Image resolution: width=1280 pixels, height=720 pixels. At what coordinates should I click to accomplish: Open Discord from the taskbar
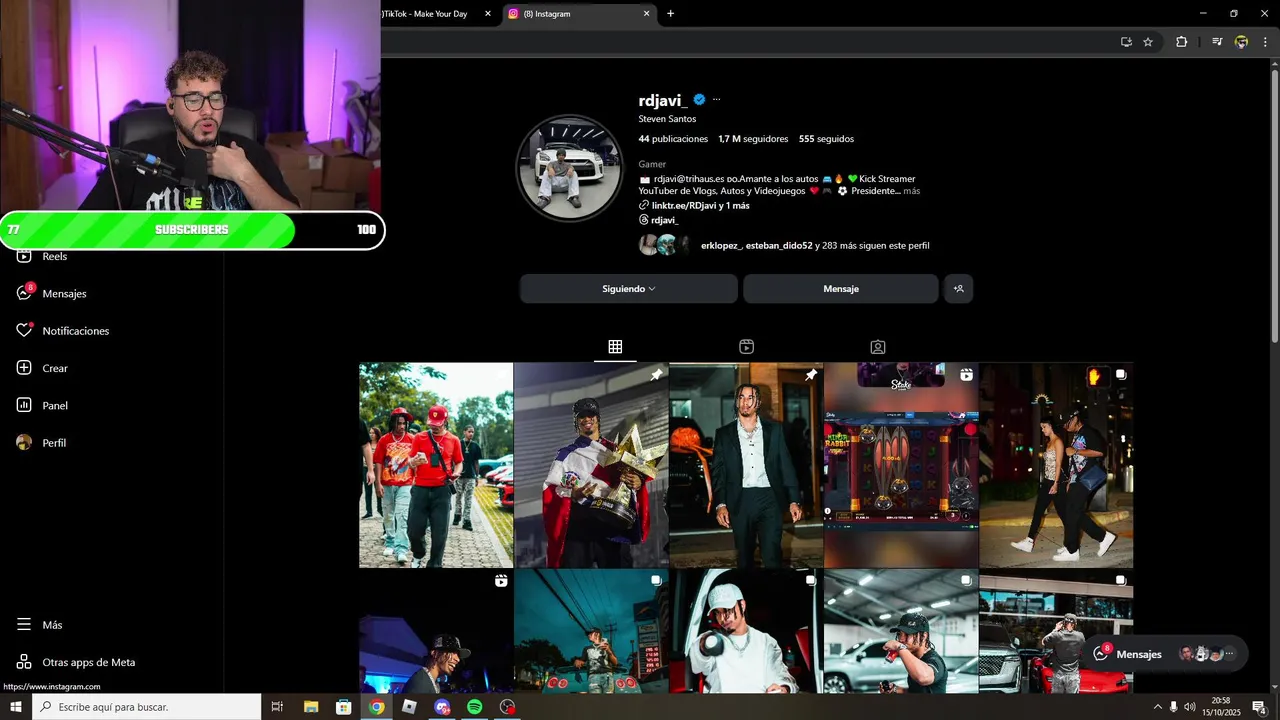pyautogui.click(x=442, y=707)
